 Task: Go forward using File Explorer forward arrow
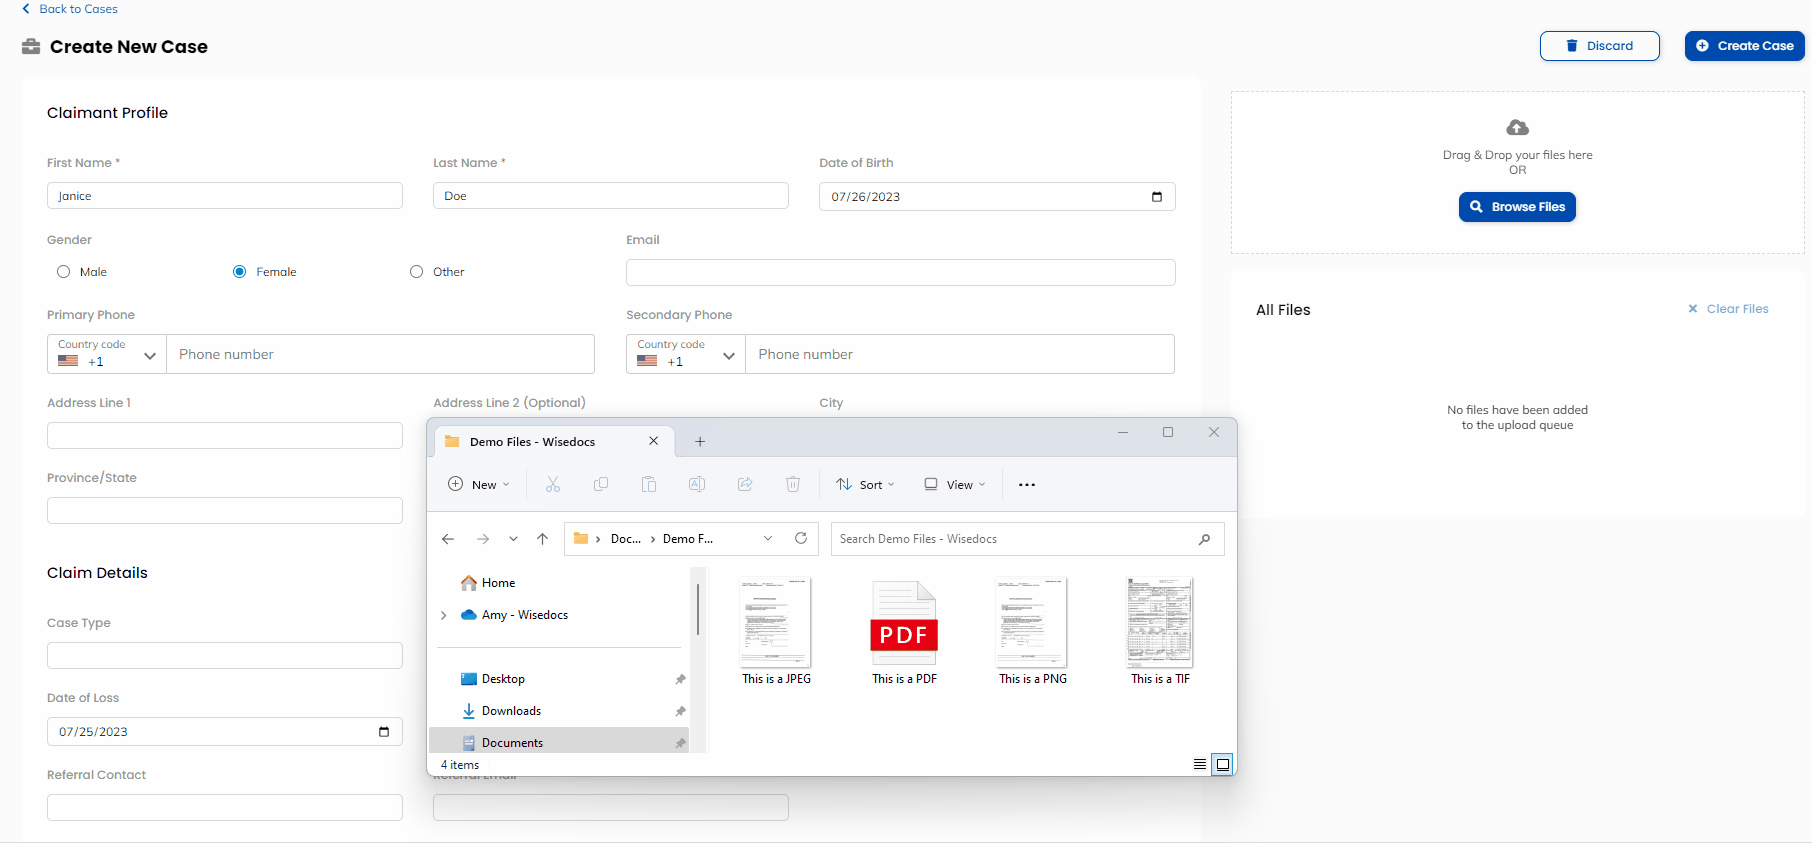coord(483,539)
